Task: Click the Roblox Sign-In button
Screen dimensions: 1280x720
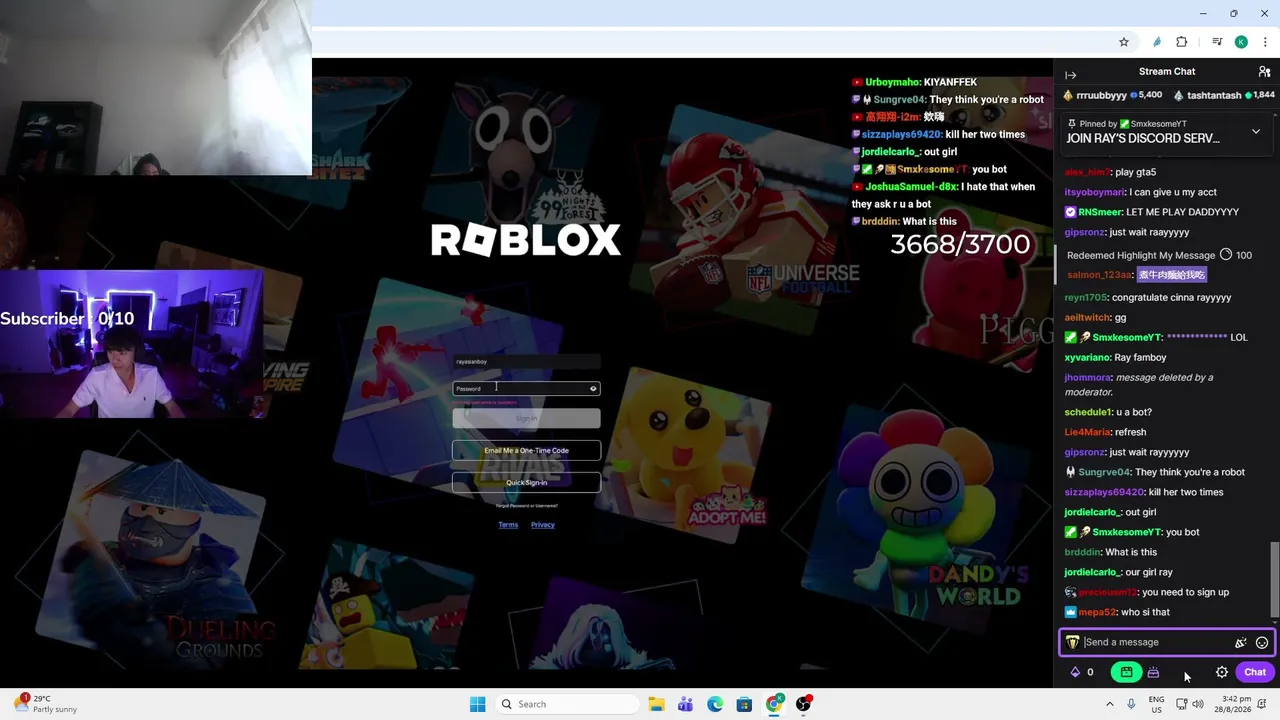Action: pyautogui.click(x=526, y=418)
